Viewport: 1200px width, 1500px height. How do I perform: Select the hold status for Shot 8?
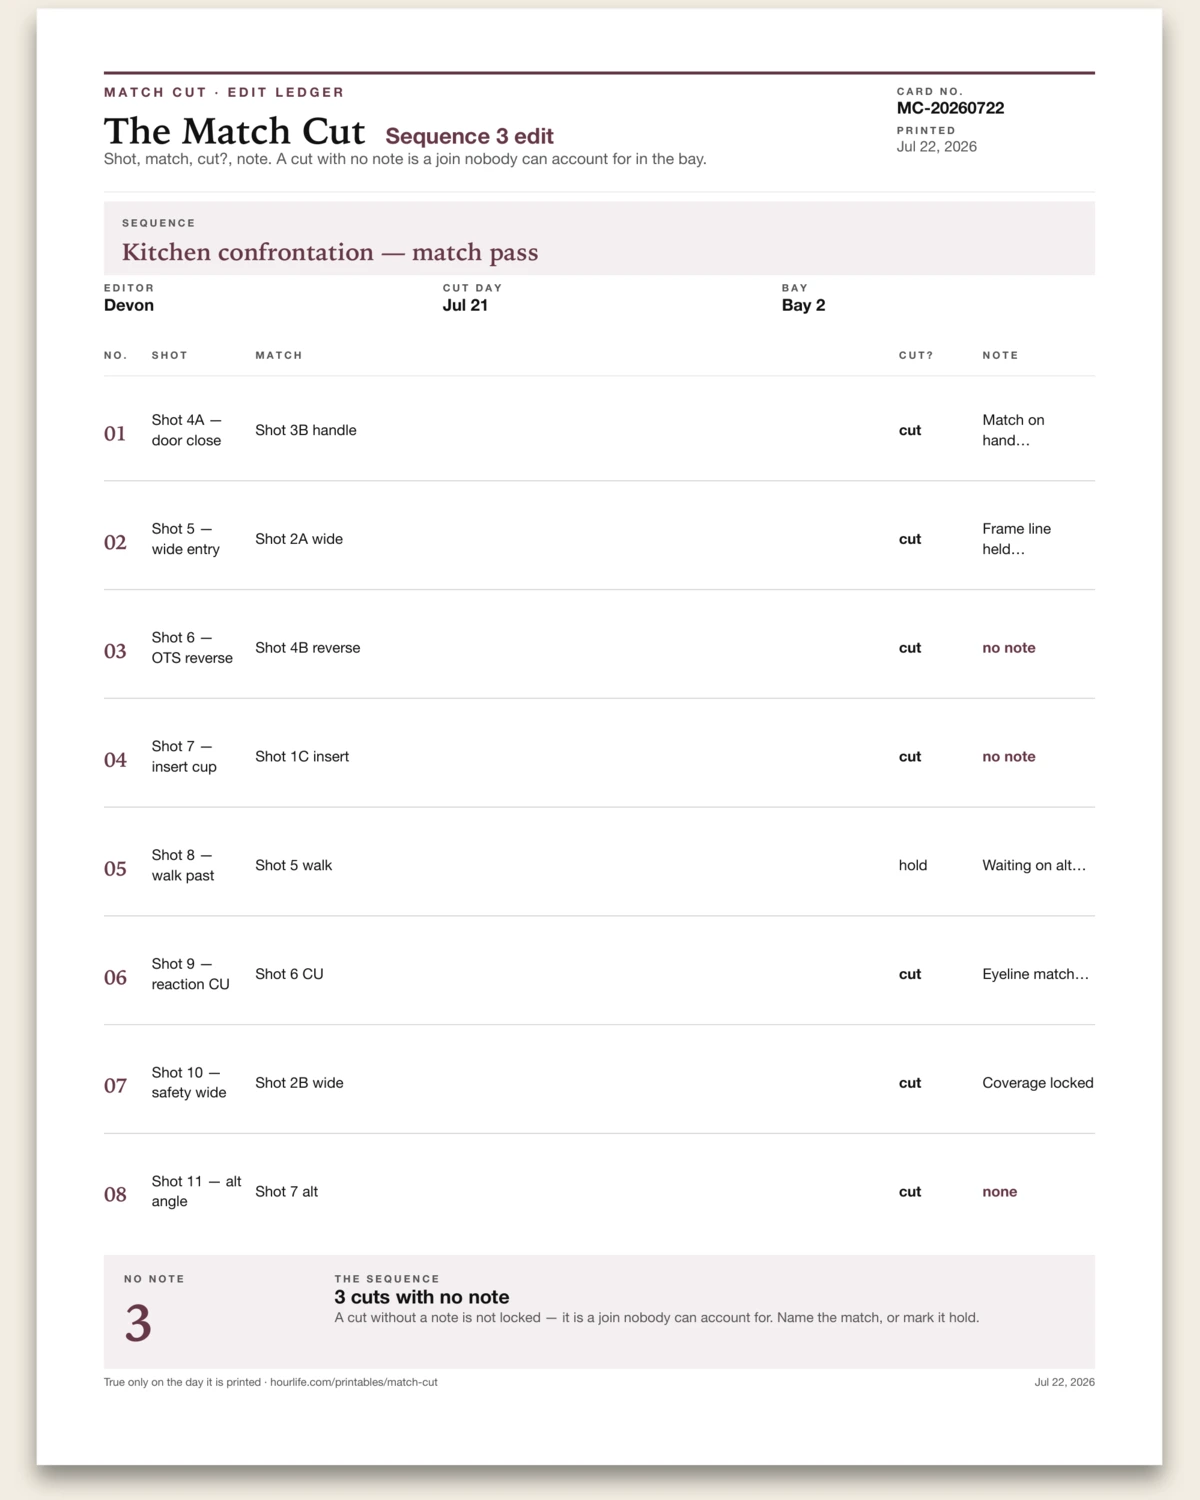click(x=913, y=866)
